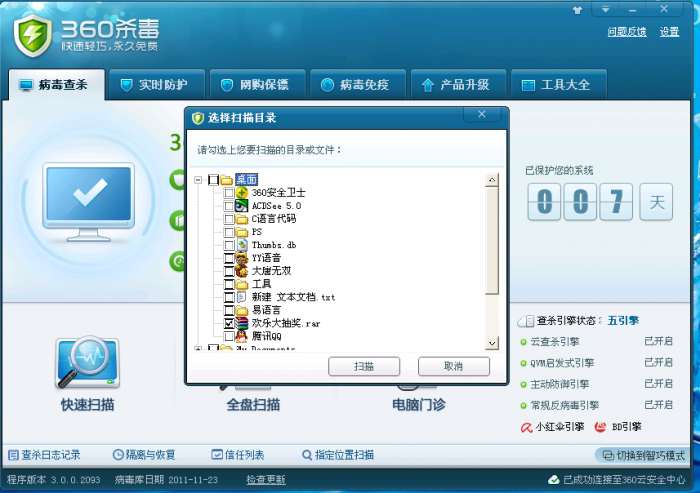Toggle the 桌面 checkbox
This screenshot has width=700, height=493.
pyautogui.click(x=213, y=180)
